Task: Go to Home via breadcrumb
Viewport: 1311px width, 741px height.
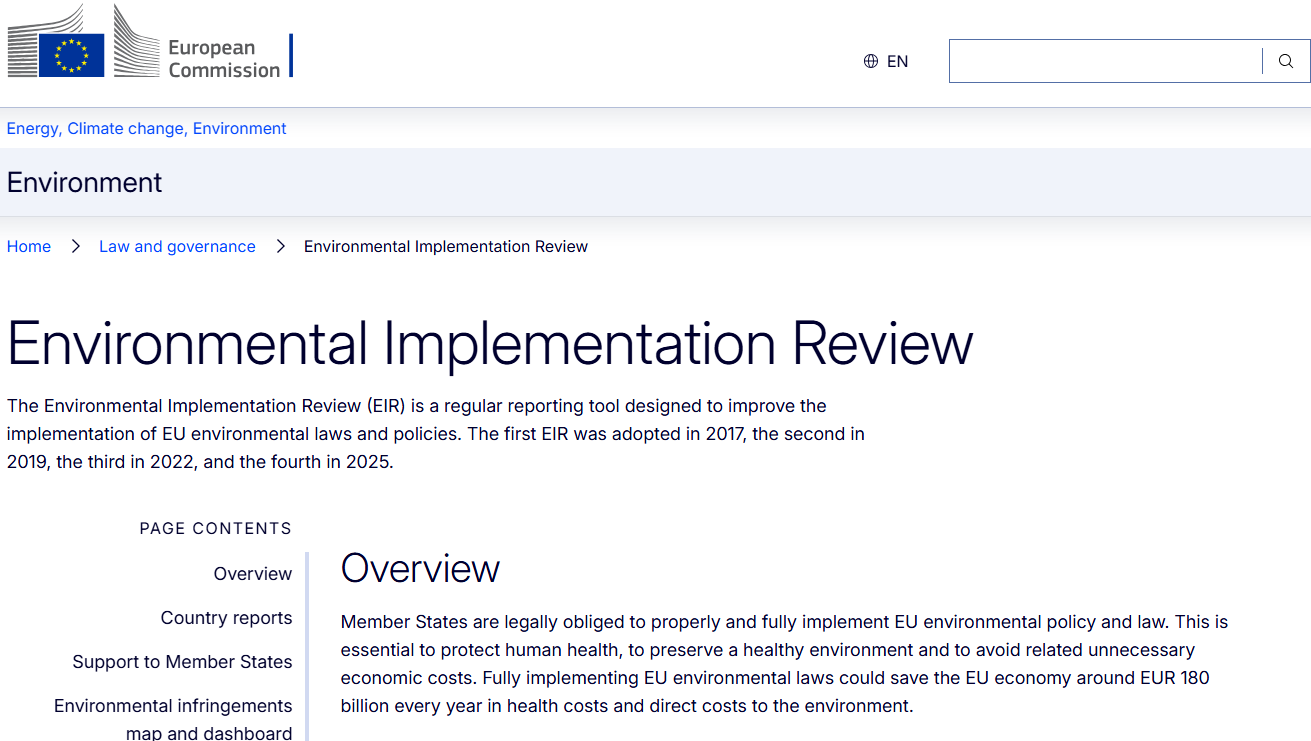Action: 29,246
